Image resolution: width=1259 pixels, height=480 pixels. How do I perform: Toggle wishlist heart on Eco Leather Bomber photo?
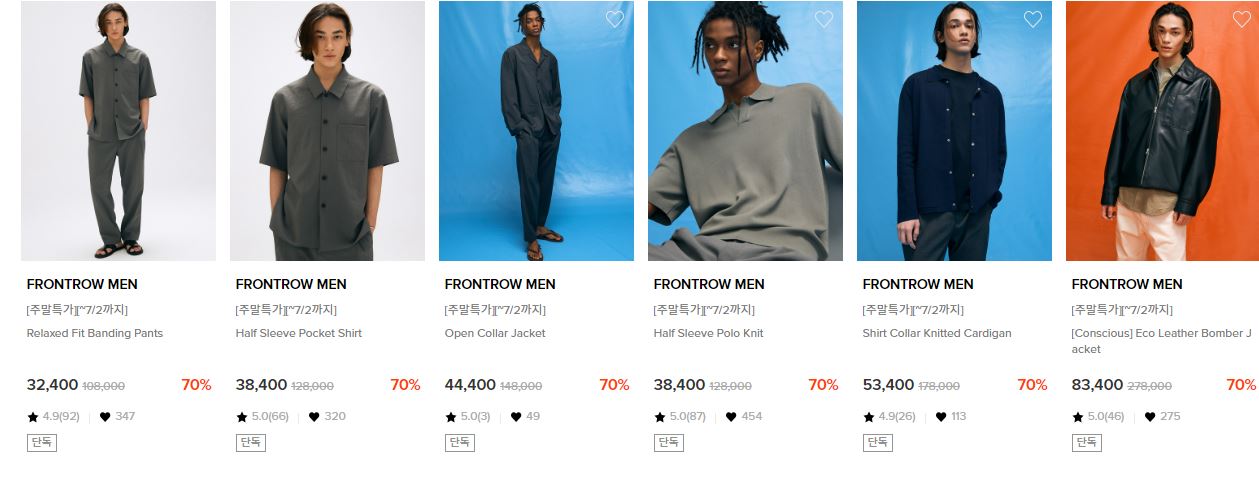point(1242,19)
